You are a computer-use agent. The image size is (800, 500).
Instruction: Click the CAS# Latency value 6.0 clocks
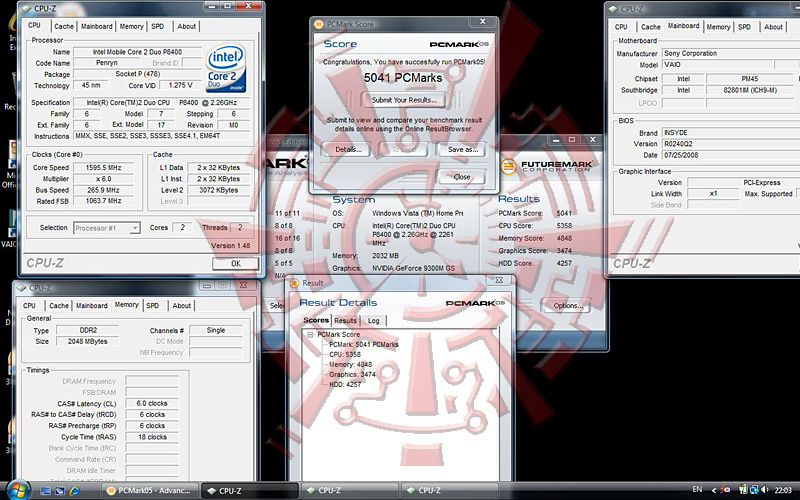coord(152,403)
